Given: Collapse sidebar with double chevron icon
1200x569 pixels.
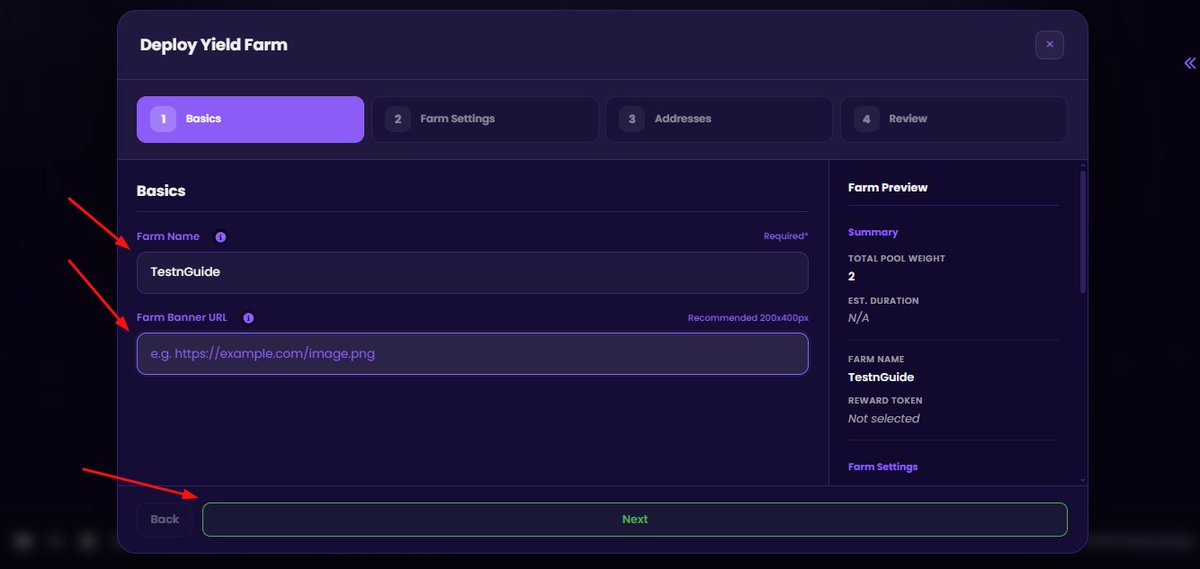Looking at the screenshot, I should point(1189,63).
